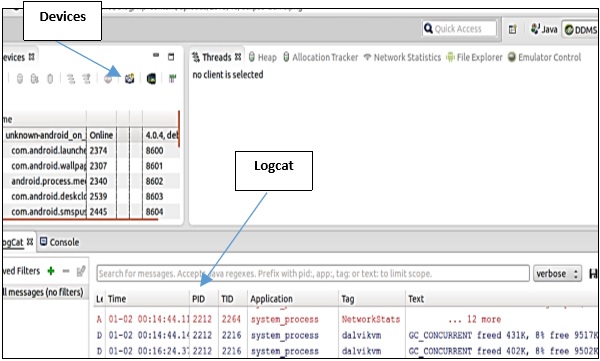Screen dimensions: 600x361
Task: Focus the Quick Access search field
Action: pyautogui.click(x=459, y=29)
